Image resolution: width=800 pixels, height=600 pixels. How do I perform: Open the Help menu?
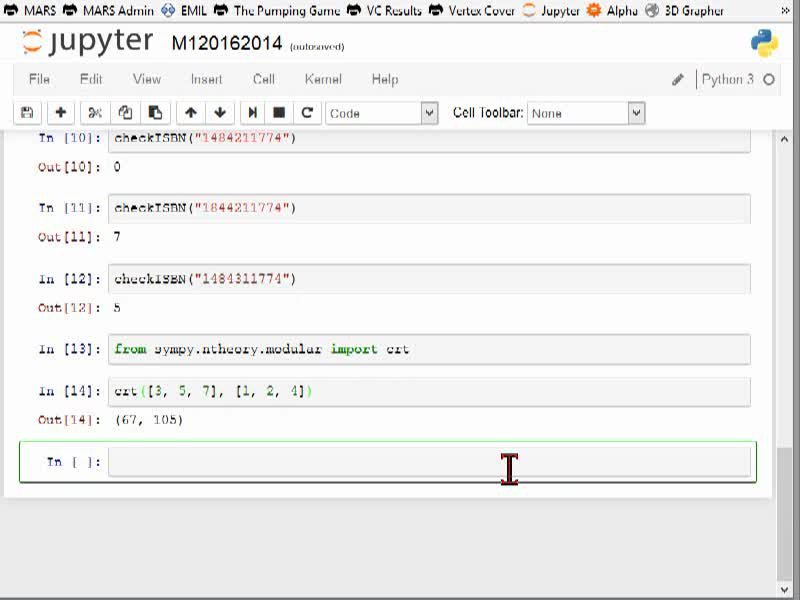(385, 79)
